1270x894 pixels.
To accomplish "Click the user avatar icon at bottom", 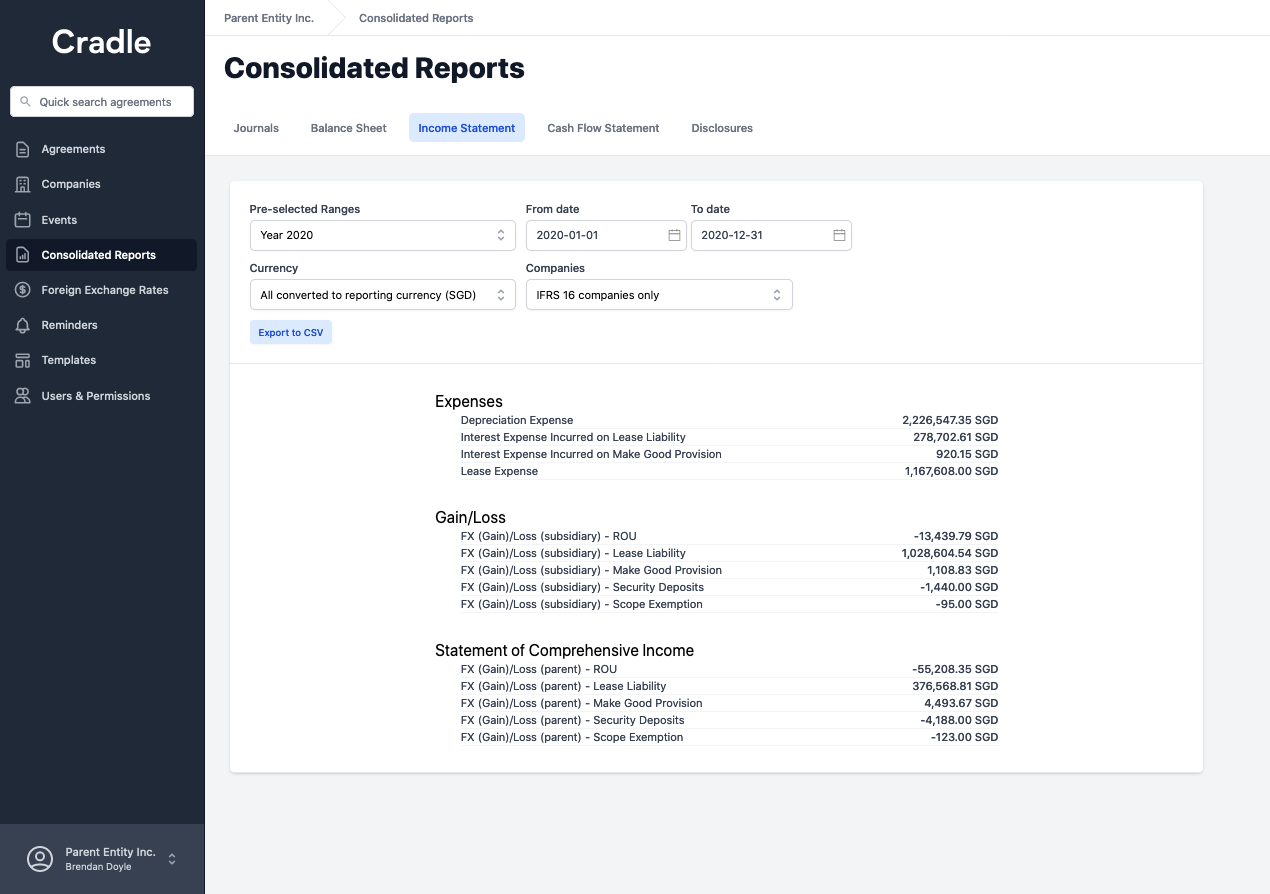I will (x=40, y=859).
